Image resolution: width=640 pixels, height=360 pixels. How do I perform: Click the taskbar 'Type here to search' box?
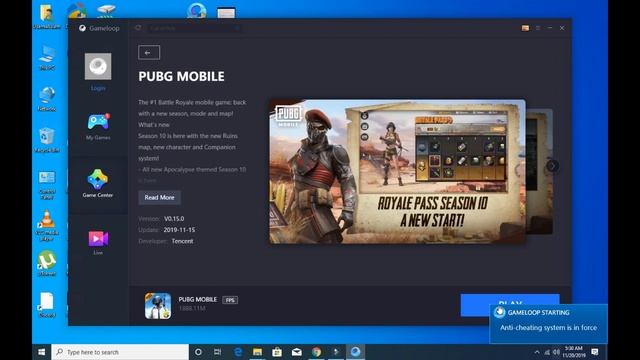click(x=120, y=352)
